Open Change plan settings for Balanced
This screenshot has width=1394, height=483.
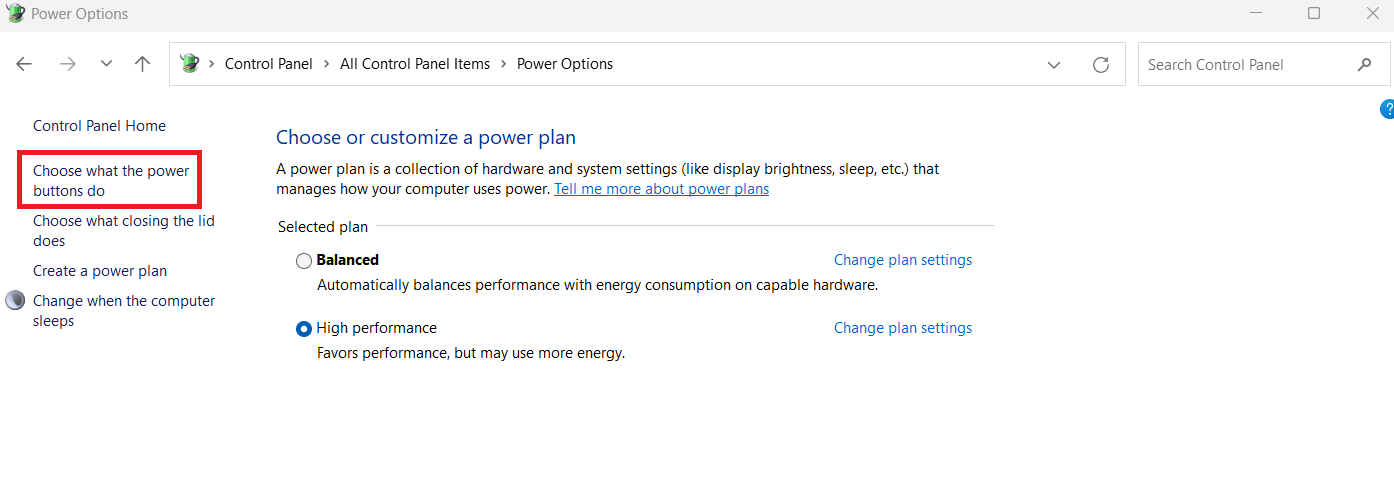902,260
